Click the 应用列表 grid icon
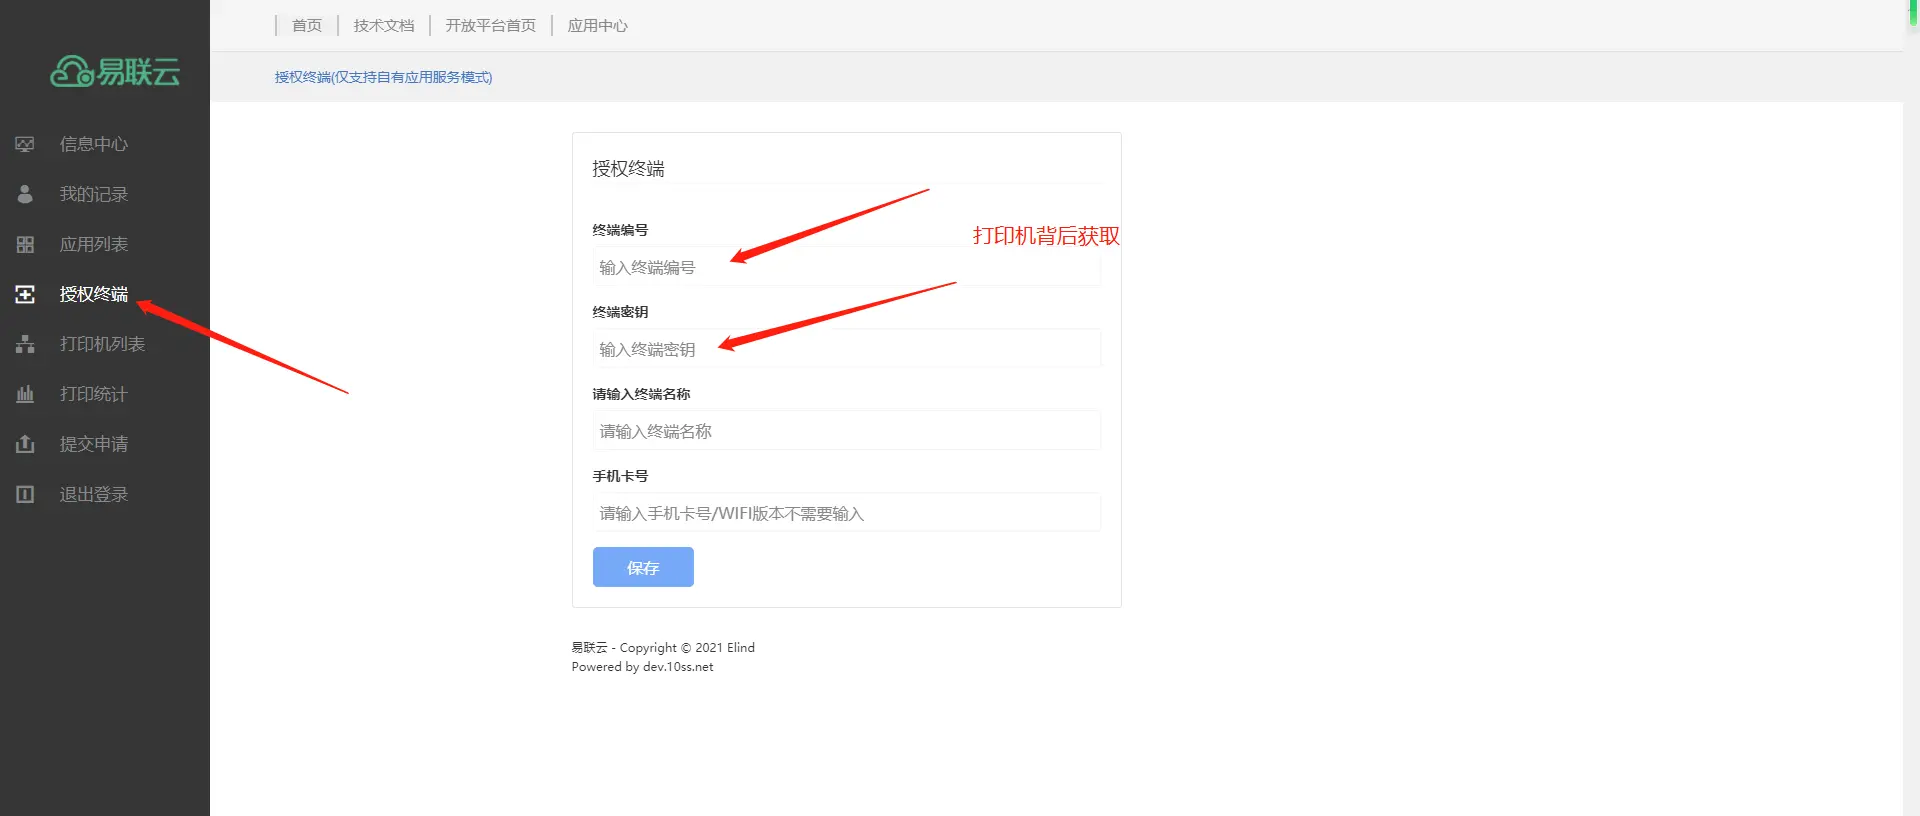The height and width of the screenshot is (816, 1920). pyautogui.click(x=25, y=244)
